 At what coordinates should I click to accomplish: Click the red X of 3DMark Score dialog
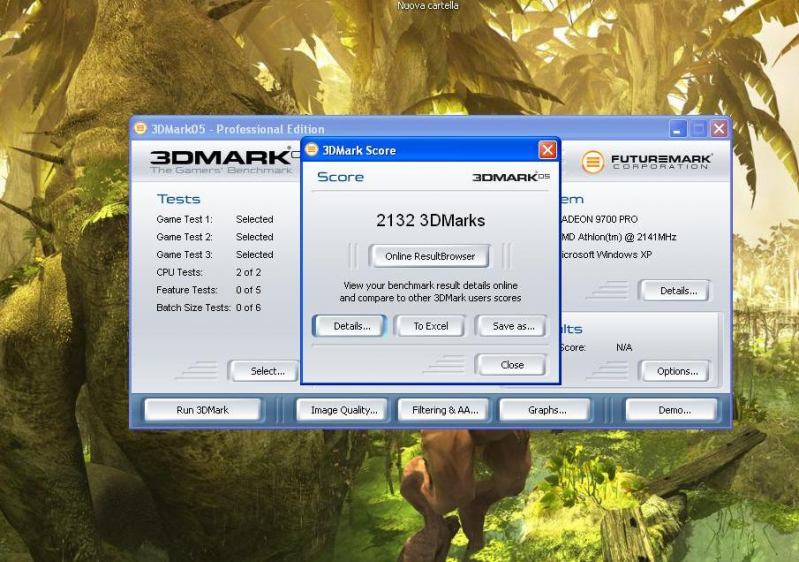(547, 150)
